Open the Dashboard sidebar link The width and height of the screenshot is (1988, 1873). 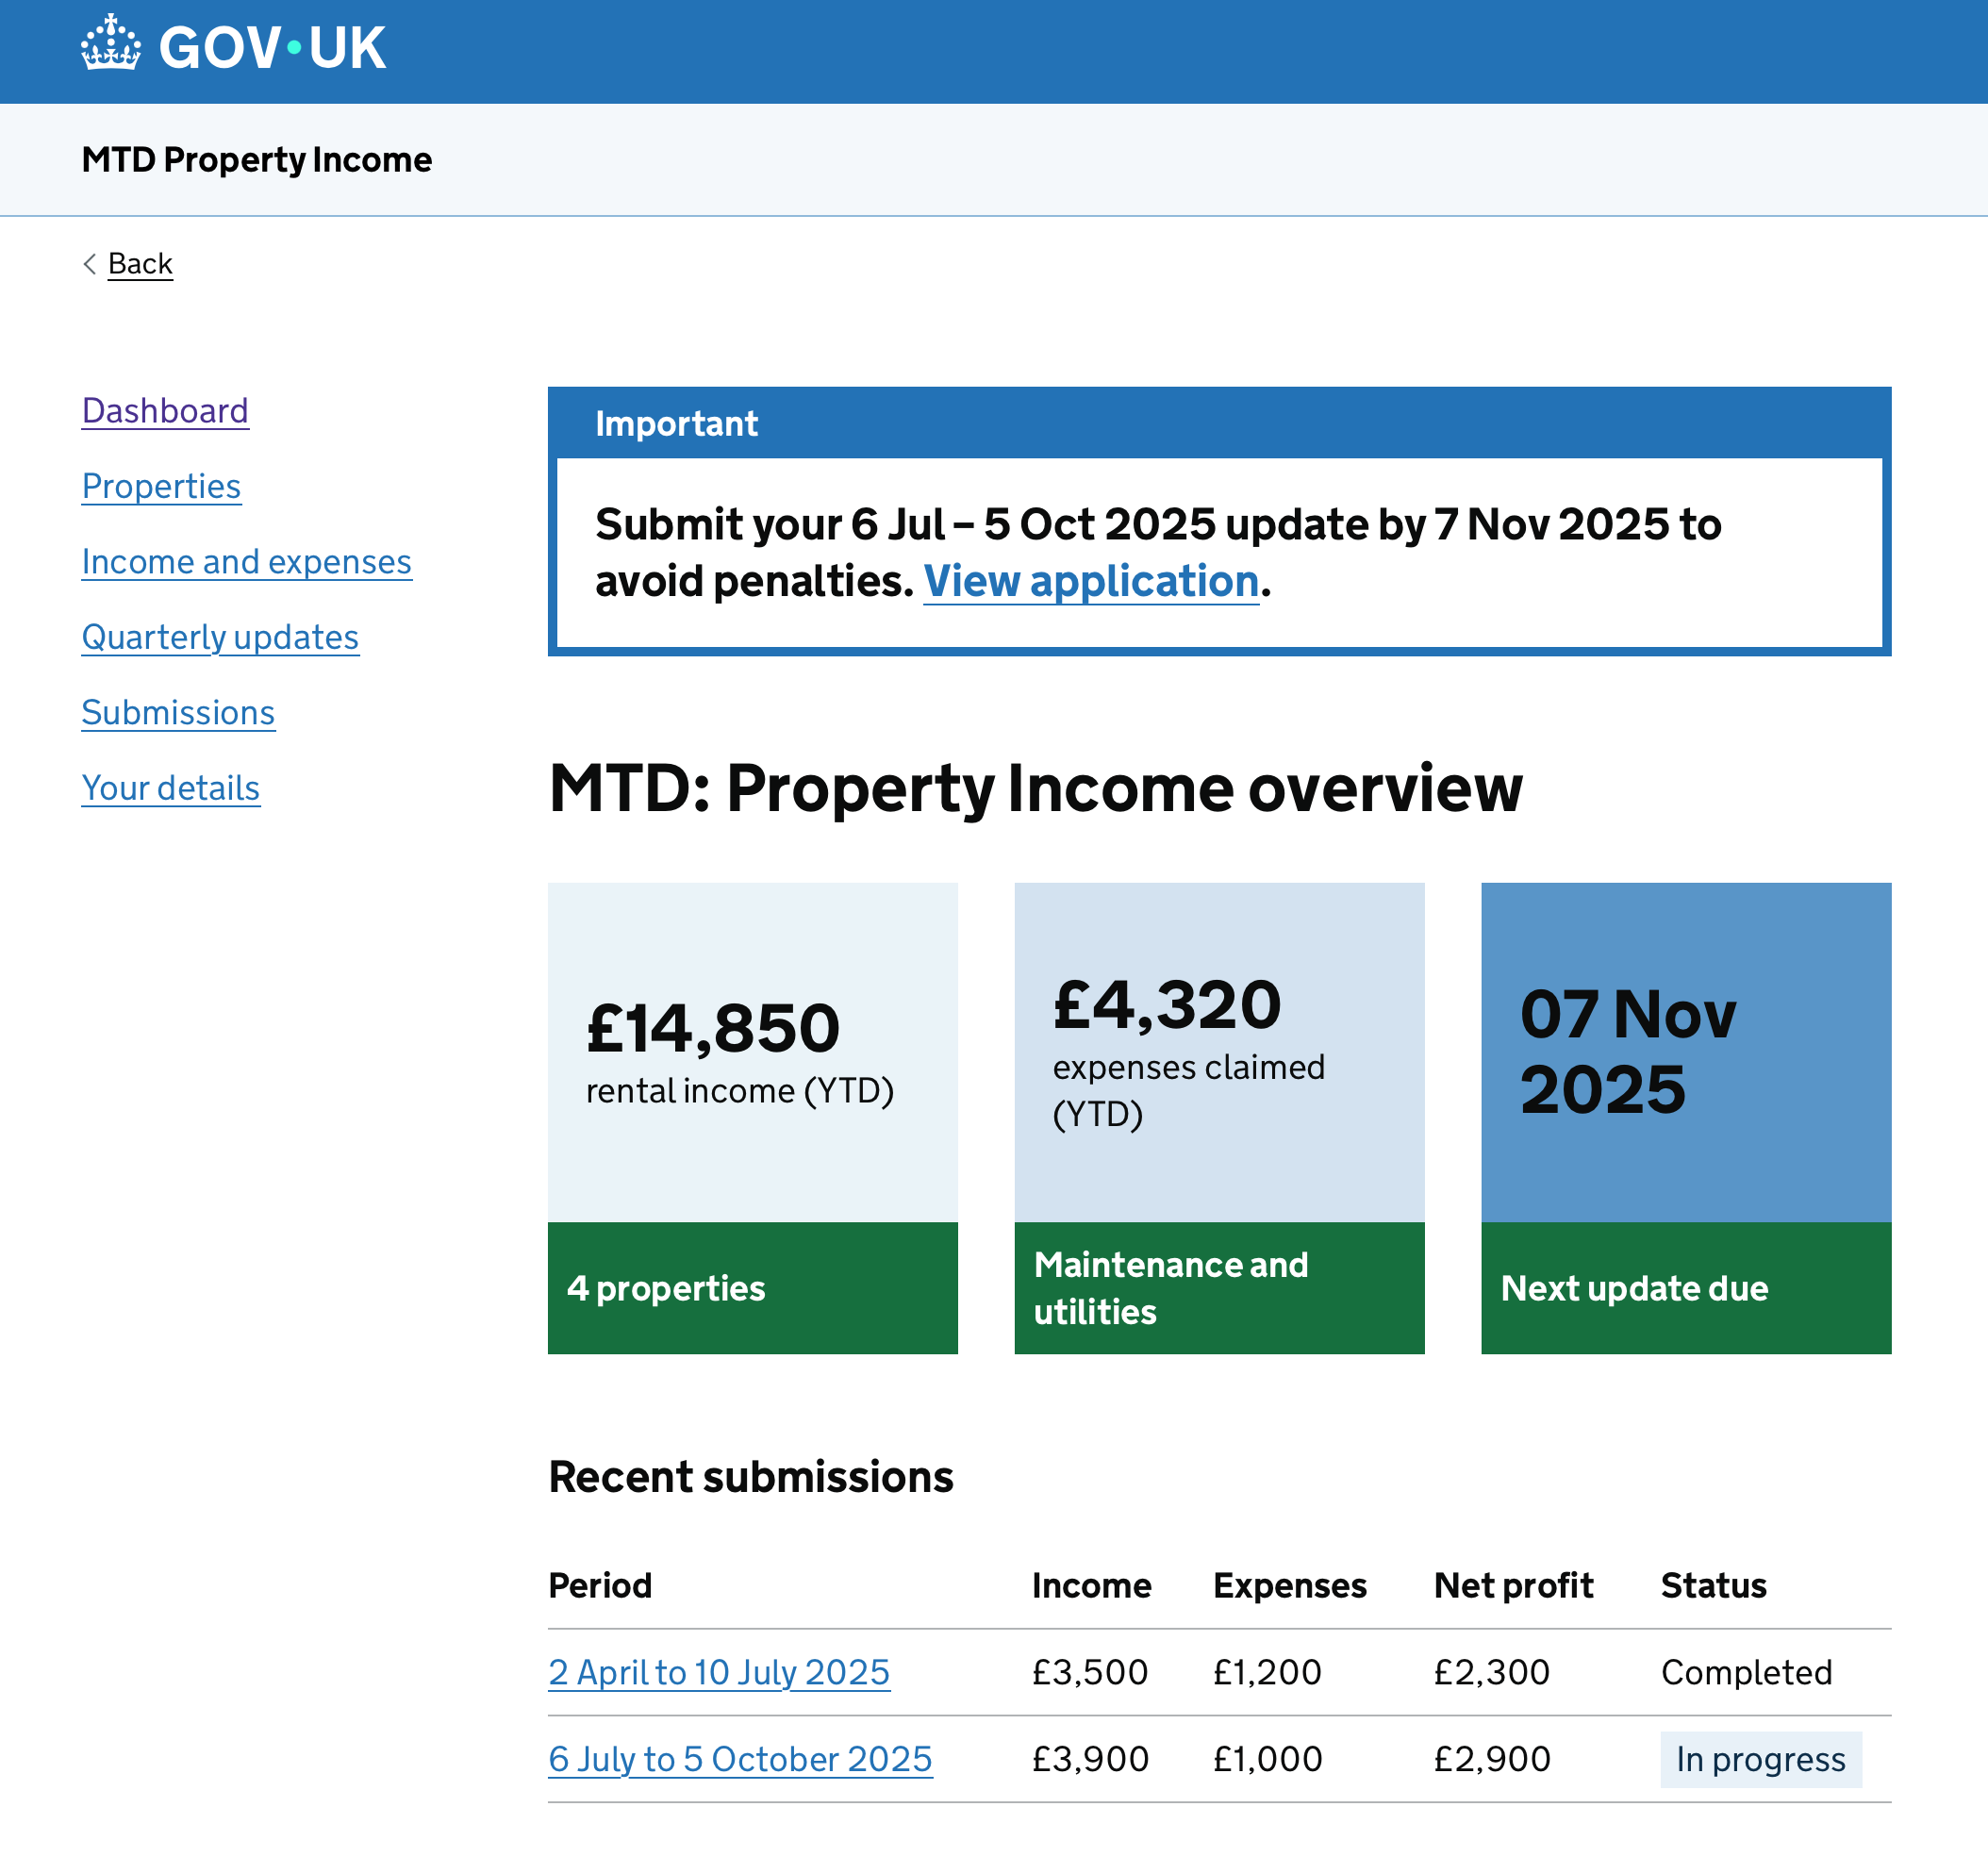(165, 411)
